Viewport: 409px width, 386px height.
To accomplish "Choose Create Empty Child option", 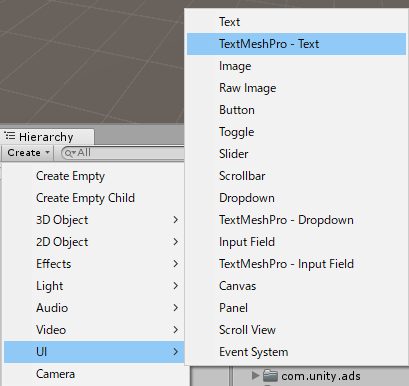I will point(94,198).
